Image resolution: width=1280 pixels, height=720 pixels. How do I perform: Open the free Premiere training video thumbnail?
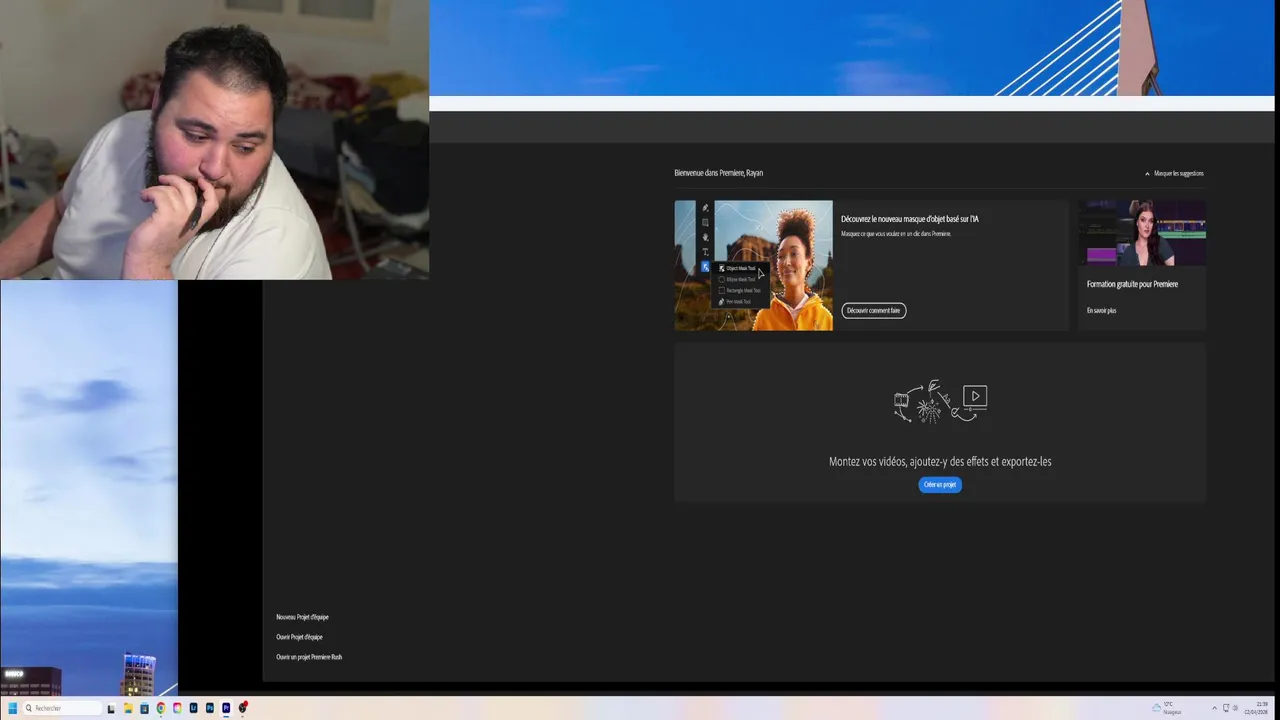[x=1142, y=232]
